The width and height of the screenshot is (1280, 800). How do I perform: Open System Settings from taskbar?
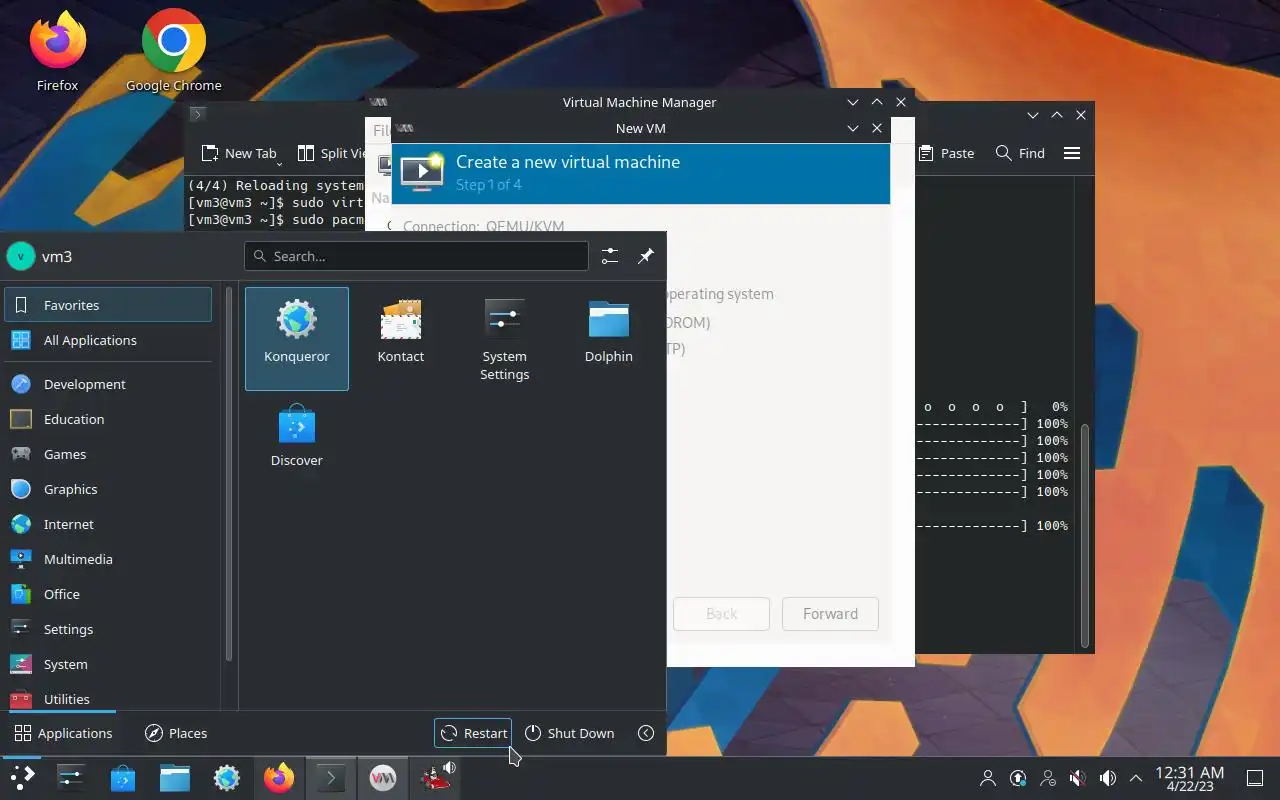[x=71, y=777]
